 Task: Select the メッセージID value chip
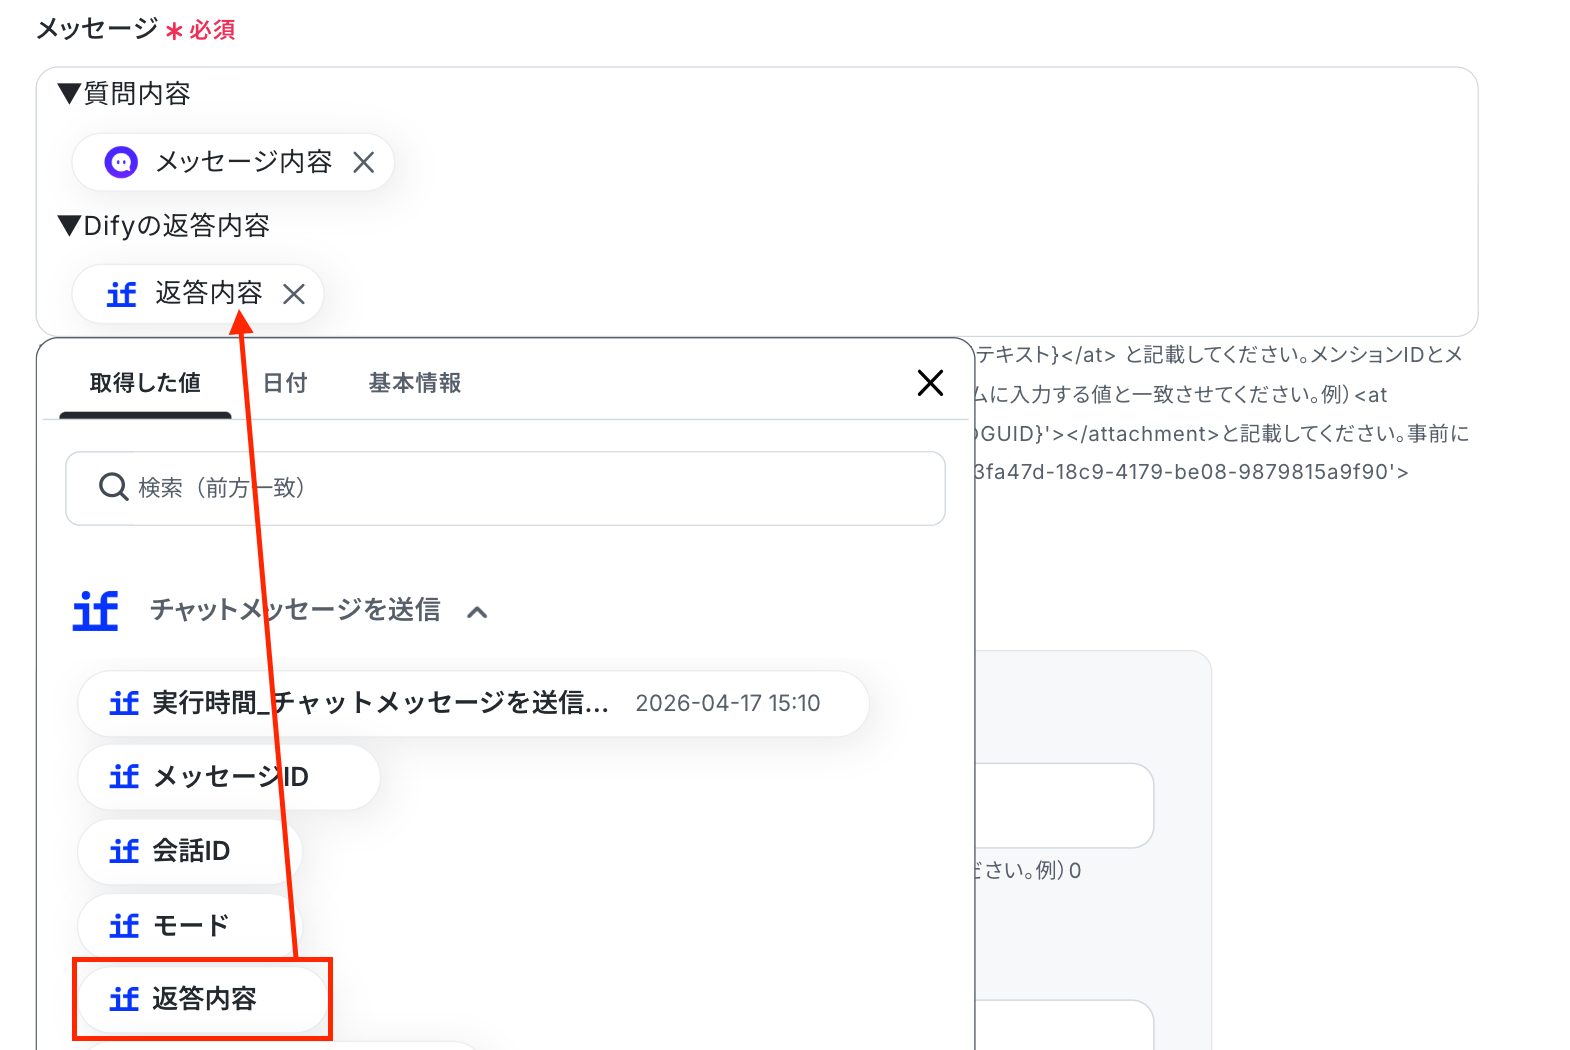point(229,777)
